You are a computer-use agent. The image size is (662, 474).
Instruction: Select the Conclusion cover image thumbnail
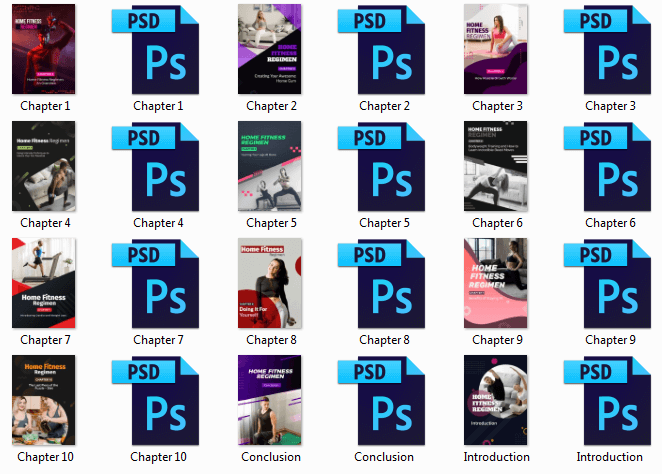pos(270,400)
